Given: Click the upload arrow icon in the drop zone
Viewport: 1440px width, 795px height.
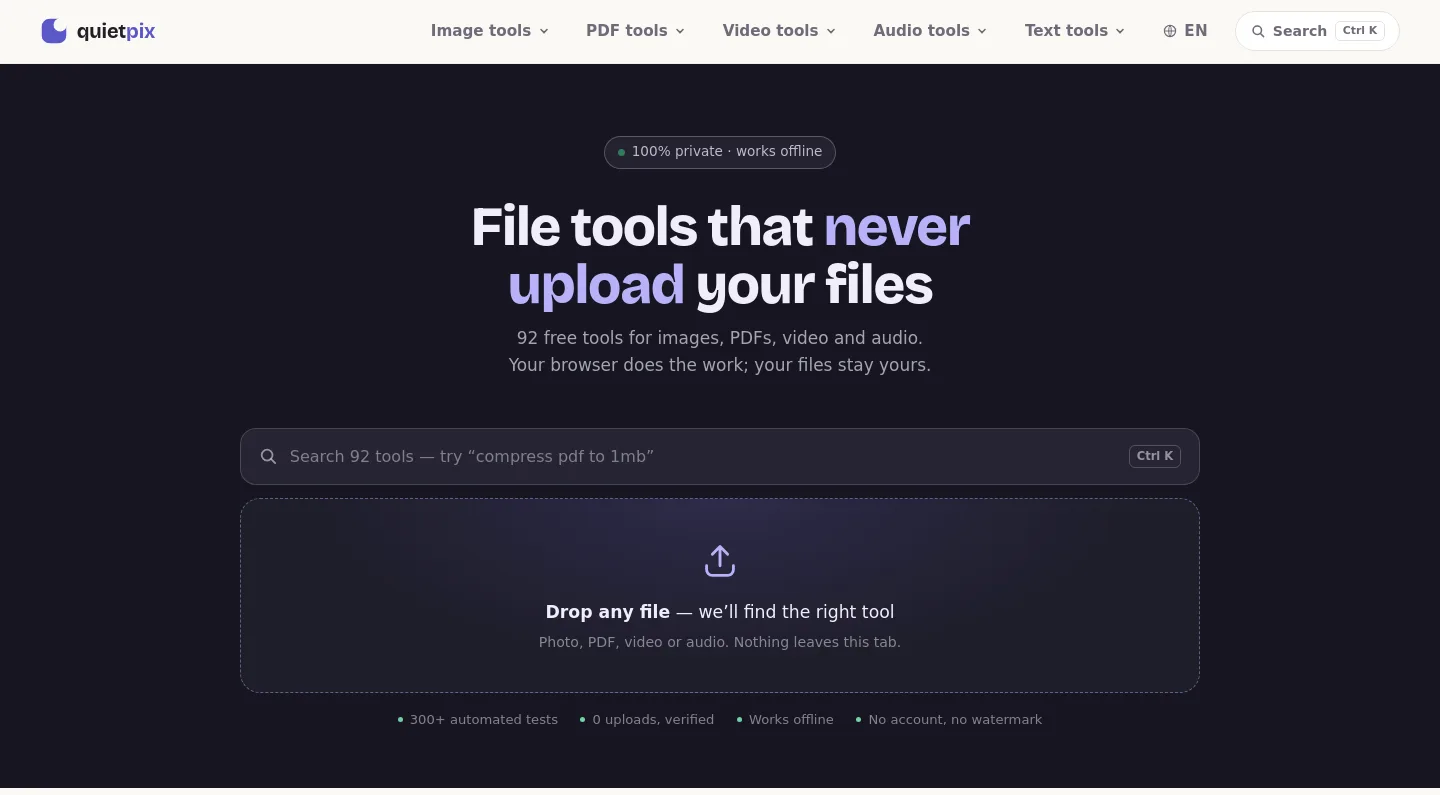Looking at the screenshot, I should [720, 561].
